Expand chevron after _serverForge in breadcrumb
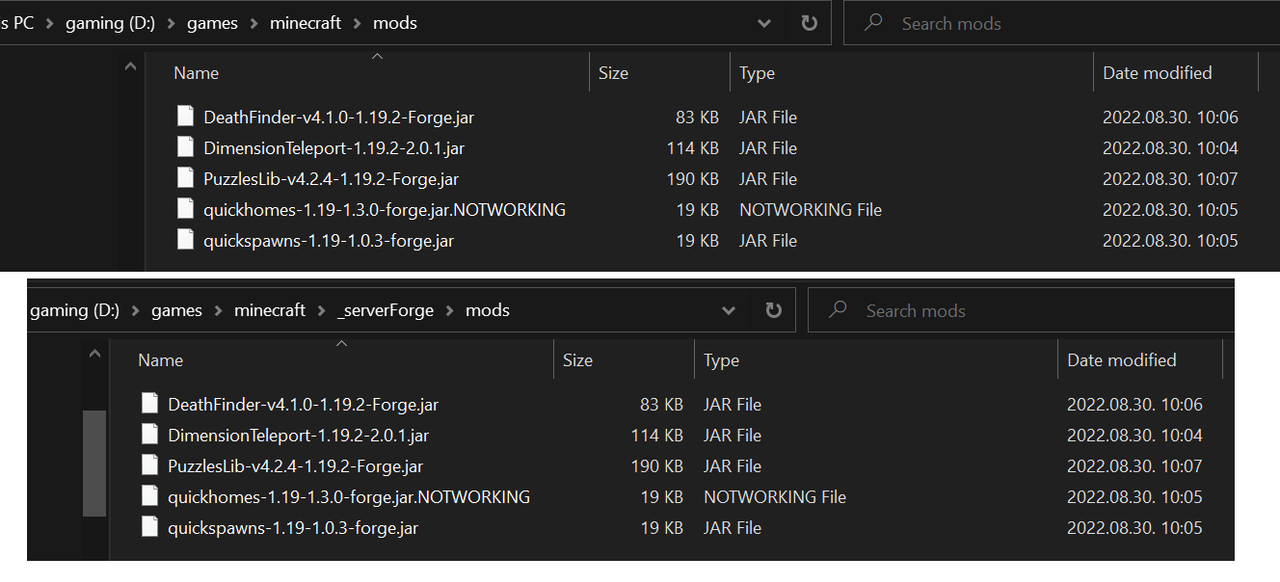The width and height of the screenshot is (1280, 582). (x=450, y=311)
